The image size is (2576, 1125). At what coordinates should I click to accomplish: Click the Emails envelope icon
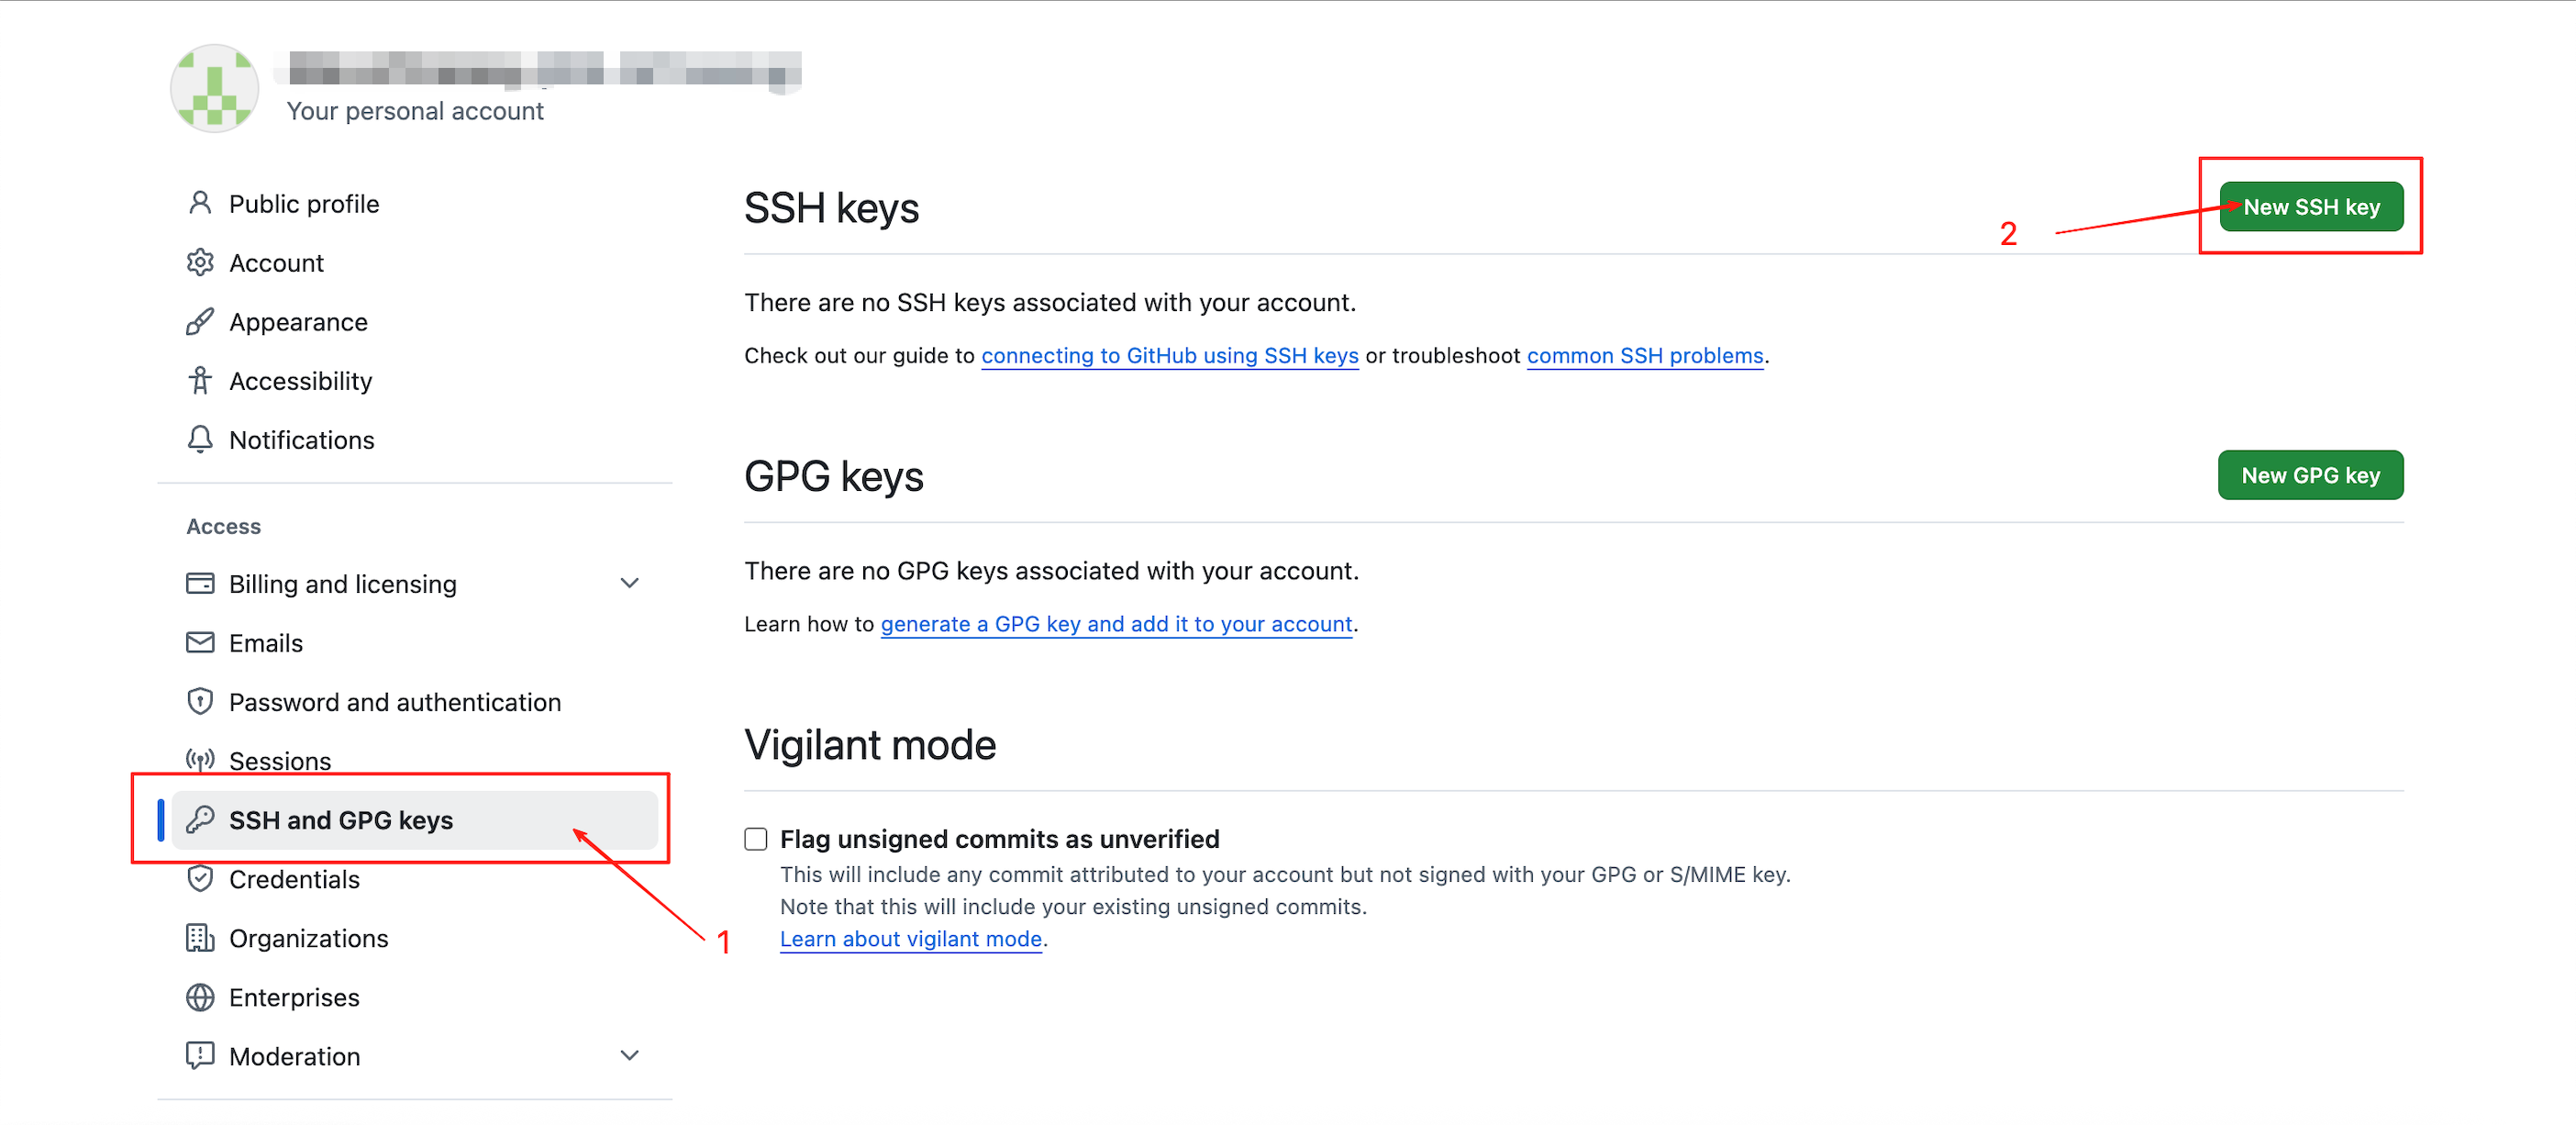200,642
